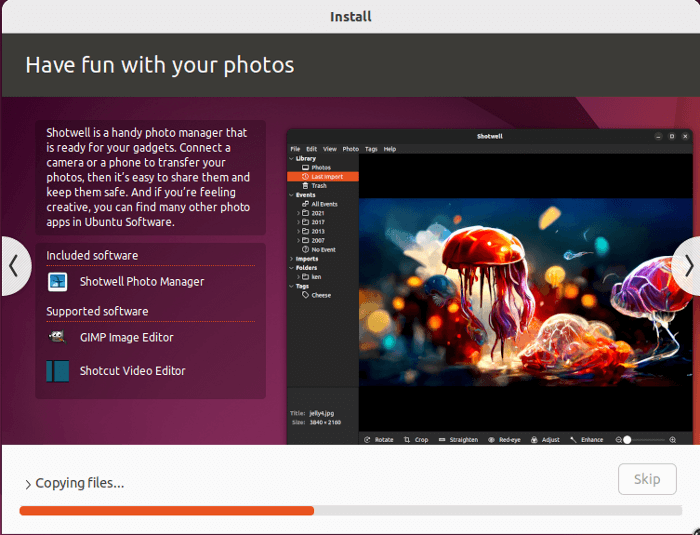Open the Edit menu in the Shotwell preview

pos(312,149)
